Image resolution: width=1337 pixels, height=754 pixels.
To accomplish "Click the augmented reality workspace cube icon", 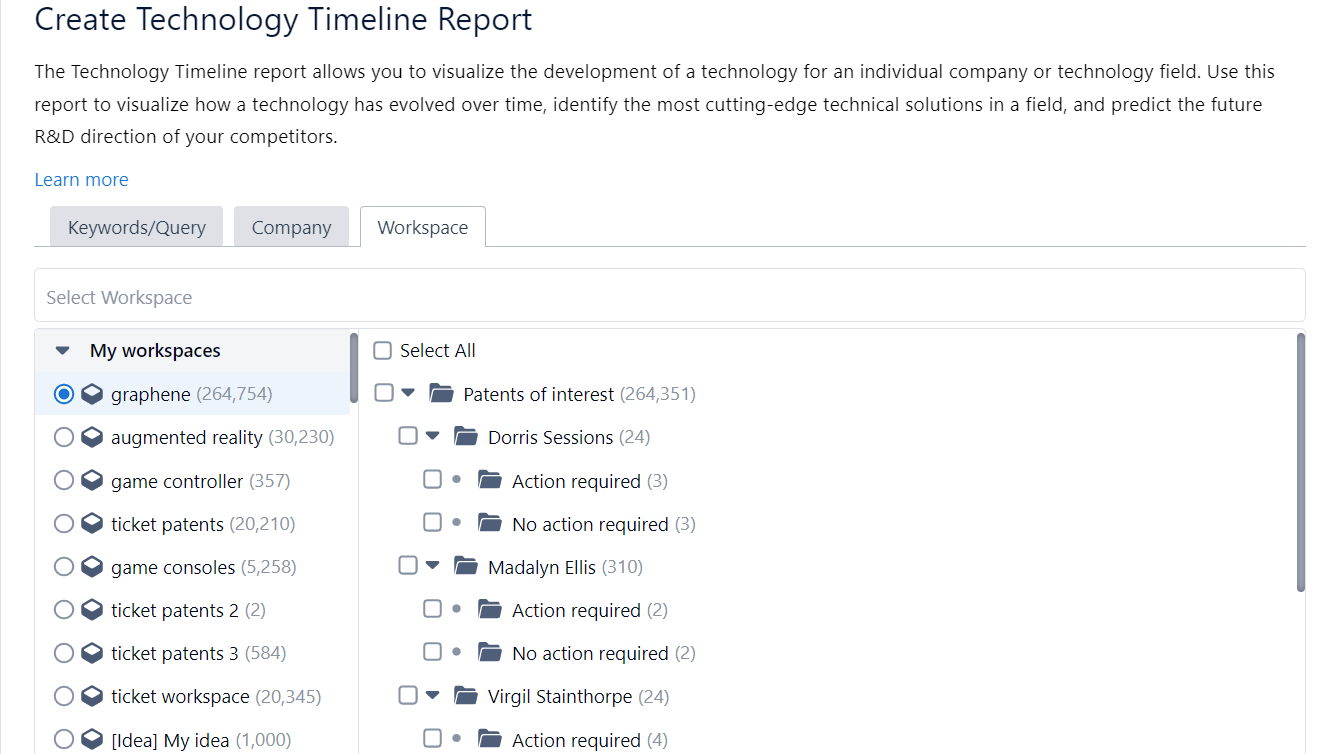I will (92, 438).
